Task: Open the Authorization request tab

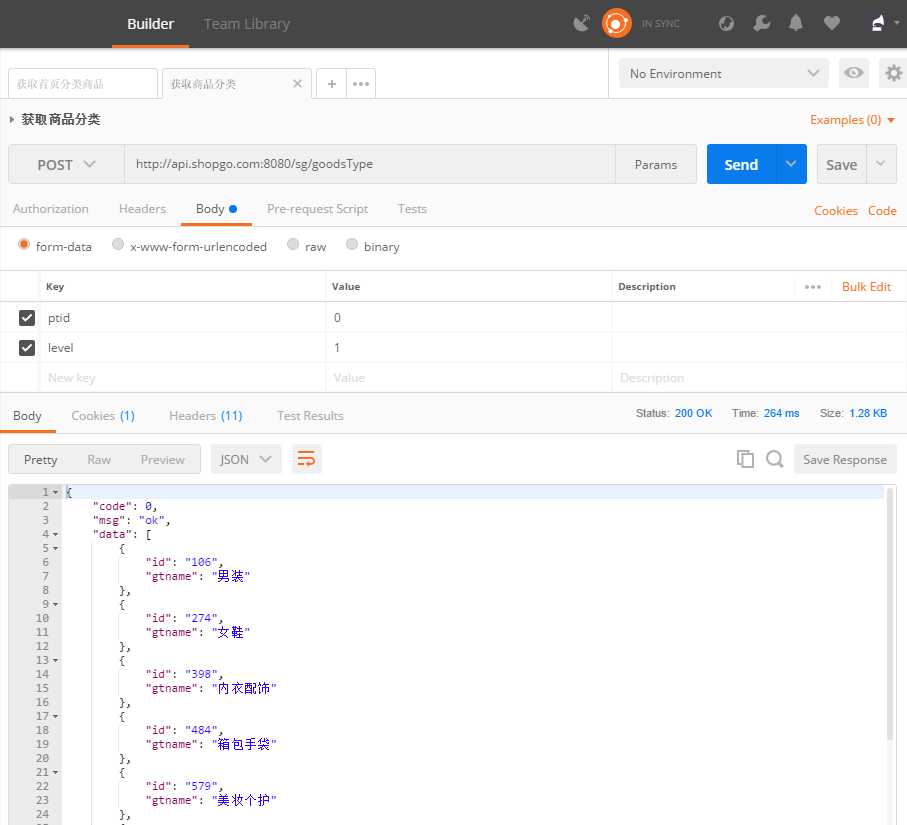Action: [x=51, y=209]
